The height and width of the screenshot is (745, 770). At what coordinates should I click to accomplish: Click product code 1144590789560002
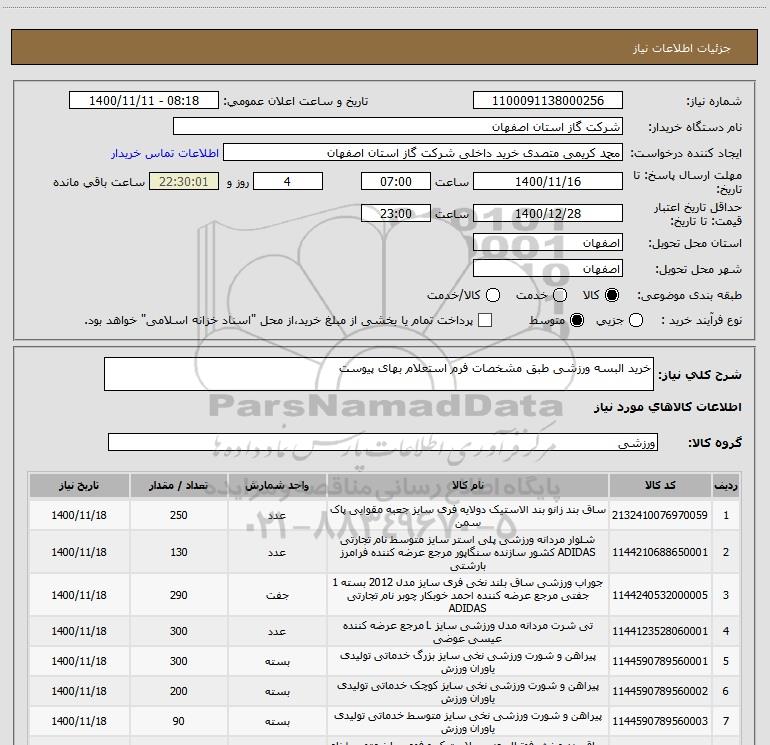[660, 691]
